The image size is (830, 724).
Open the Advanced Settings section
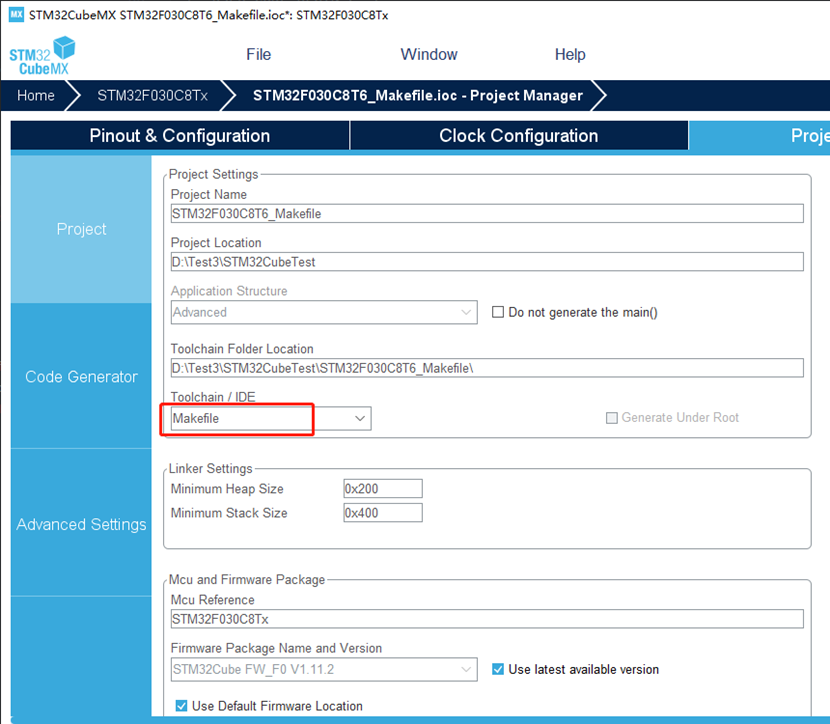[81, 524]
